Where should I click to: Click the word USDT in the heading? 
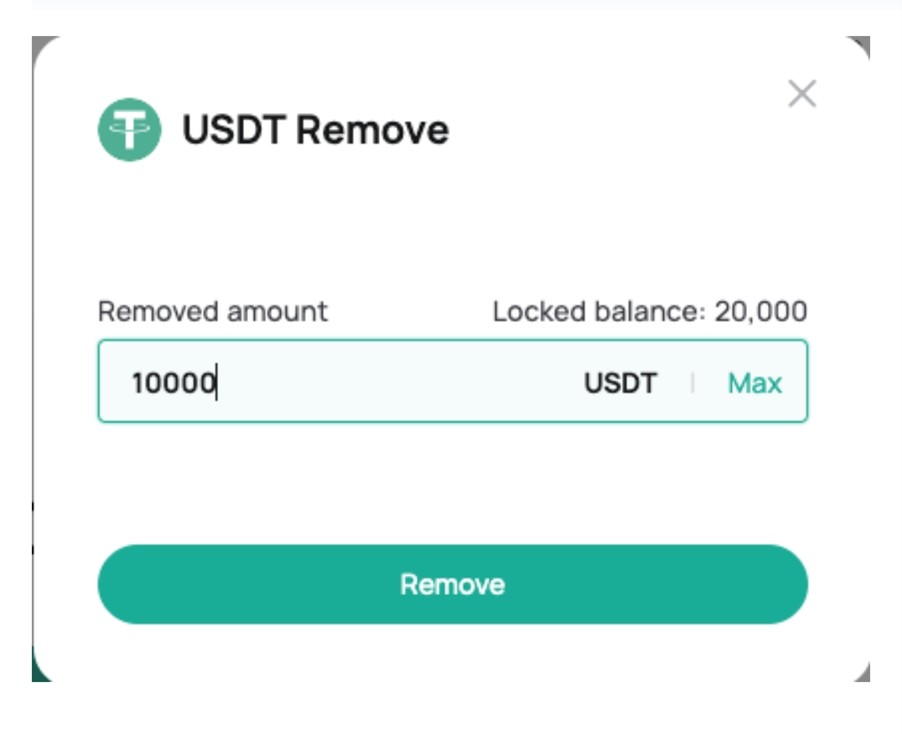[234, 129]
